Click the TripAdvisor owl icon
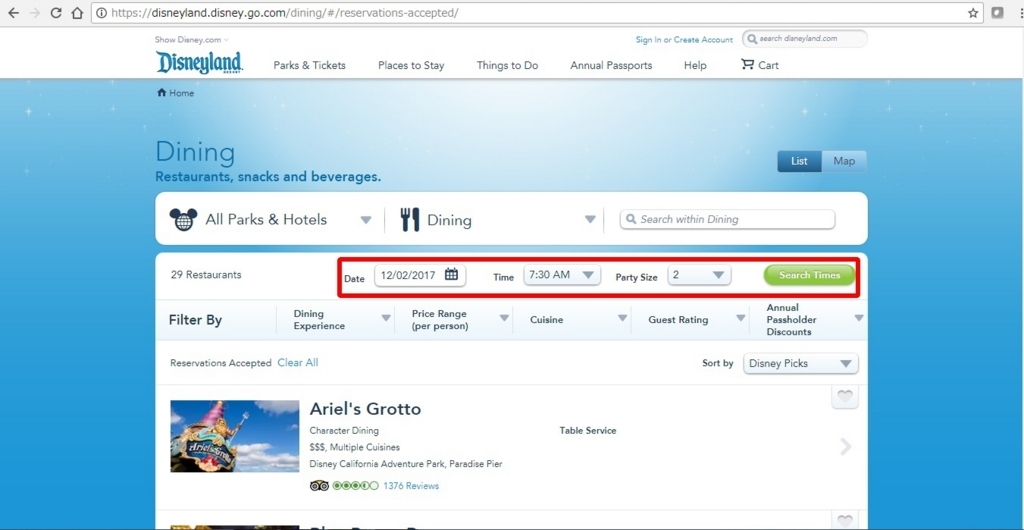This screenshot has height=530, width=1024. click(x=319, y=486)
